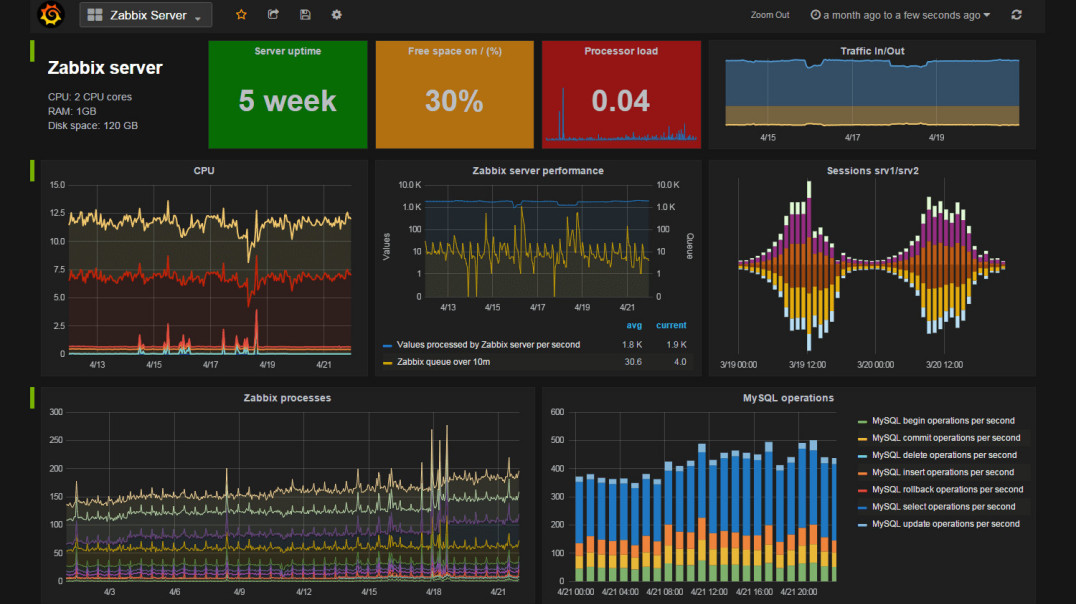This screenshot has height=604, width=1076.
Task: Refresh the dashboard using the refresh icon
Action: [x=1016, y=14]
